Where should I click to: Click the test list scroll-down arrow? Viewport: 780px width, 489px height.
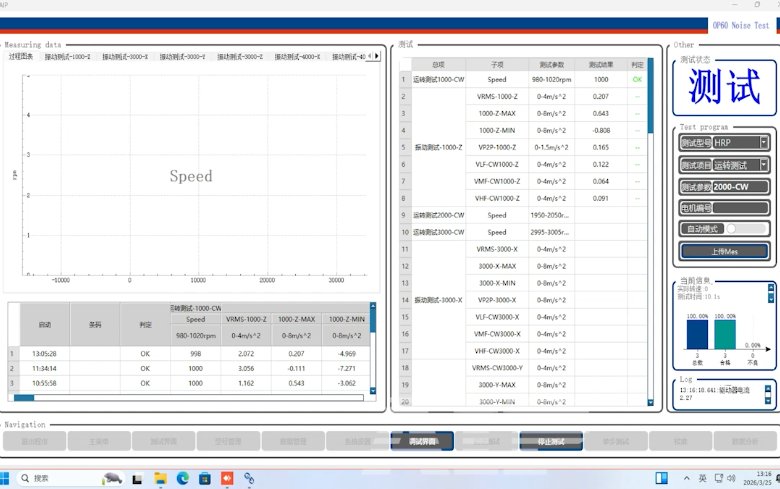(x=650, y=402)
